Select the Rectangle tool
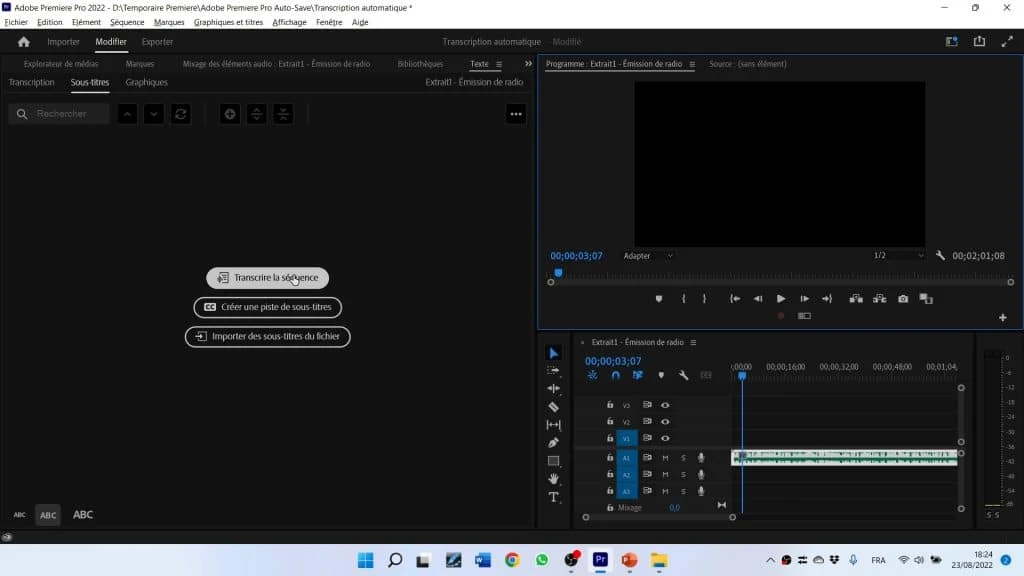The width and height of the screenshot is (1024, 576). point(553,460)
